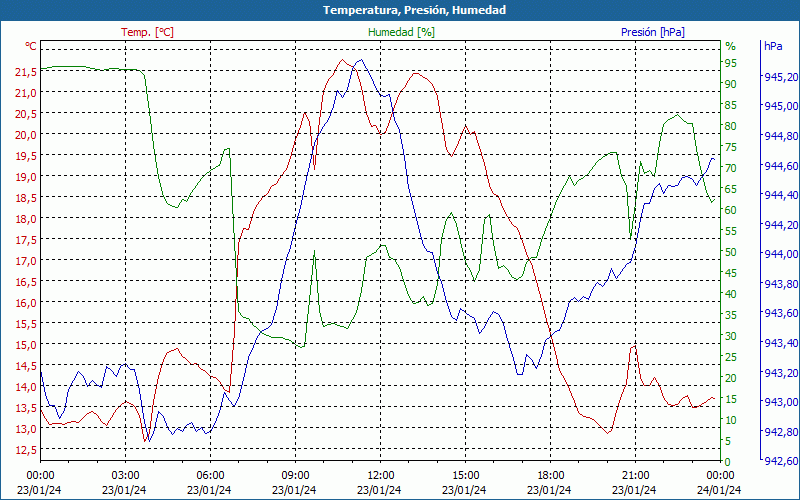800x500 pixels.
Task: Click the "09:00" time label
Action: (x=295, y=474)
